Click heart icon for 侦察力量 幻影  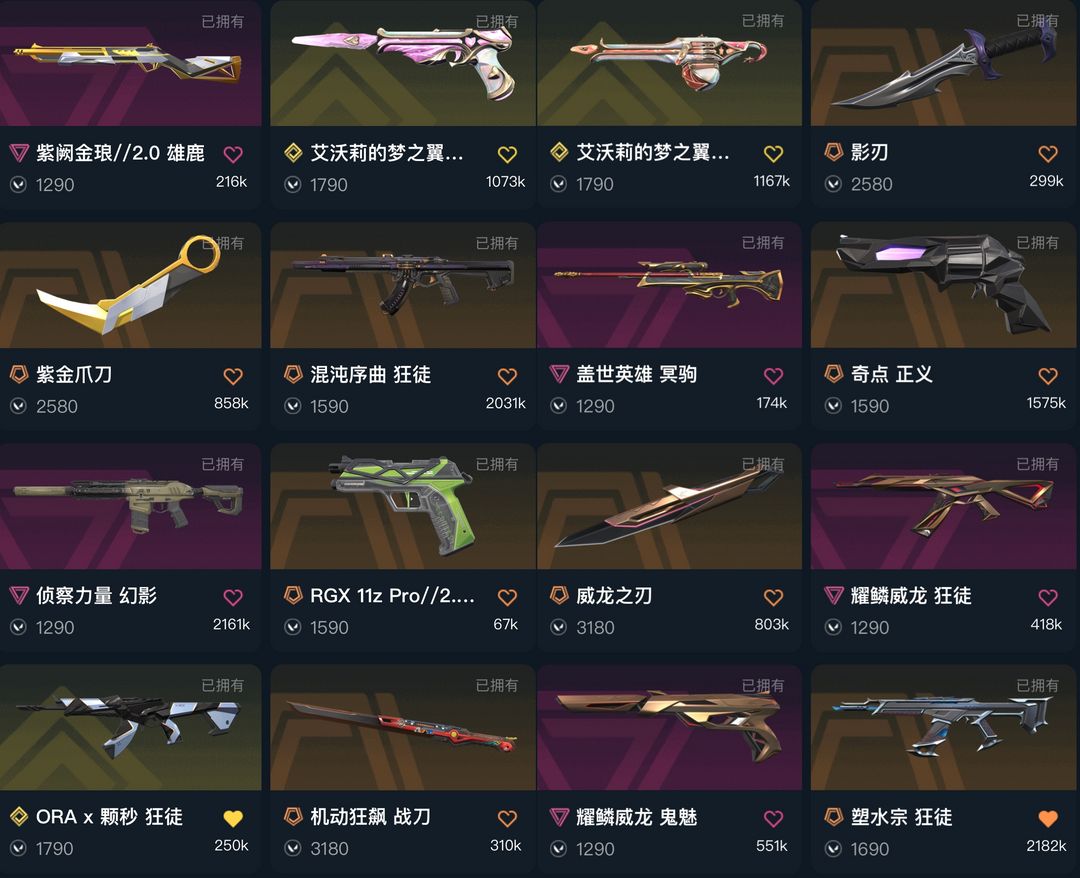tap(233, 597)
